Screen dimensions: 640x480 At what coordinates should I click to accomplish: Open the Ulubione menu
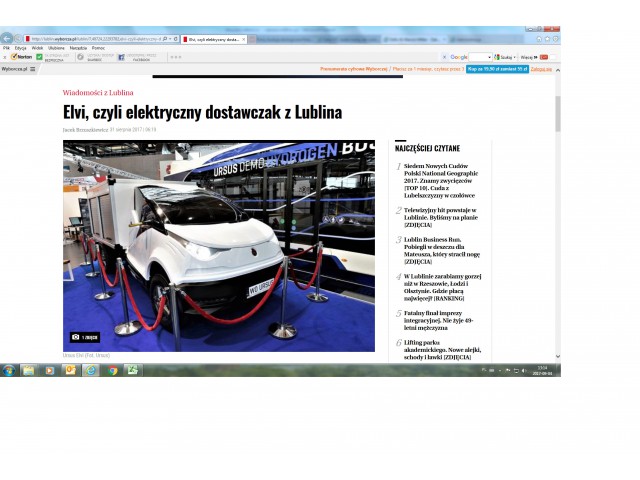(55, 47)
